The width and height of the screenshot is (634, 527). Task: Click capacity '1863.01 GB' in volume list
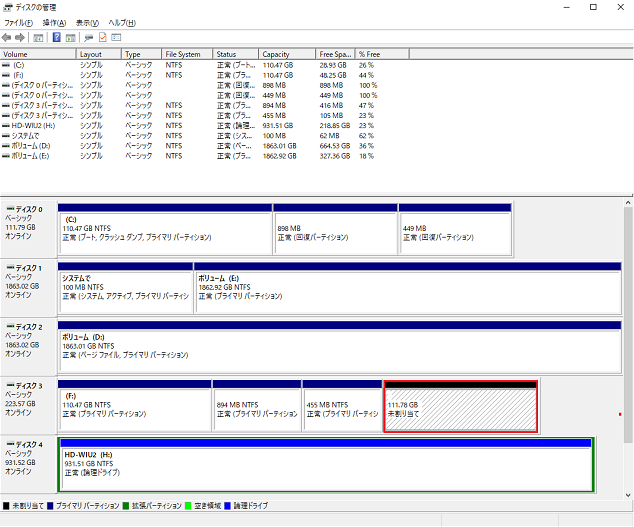279,146
